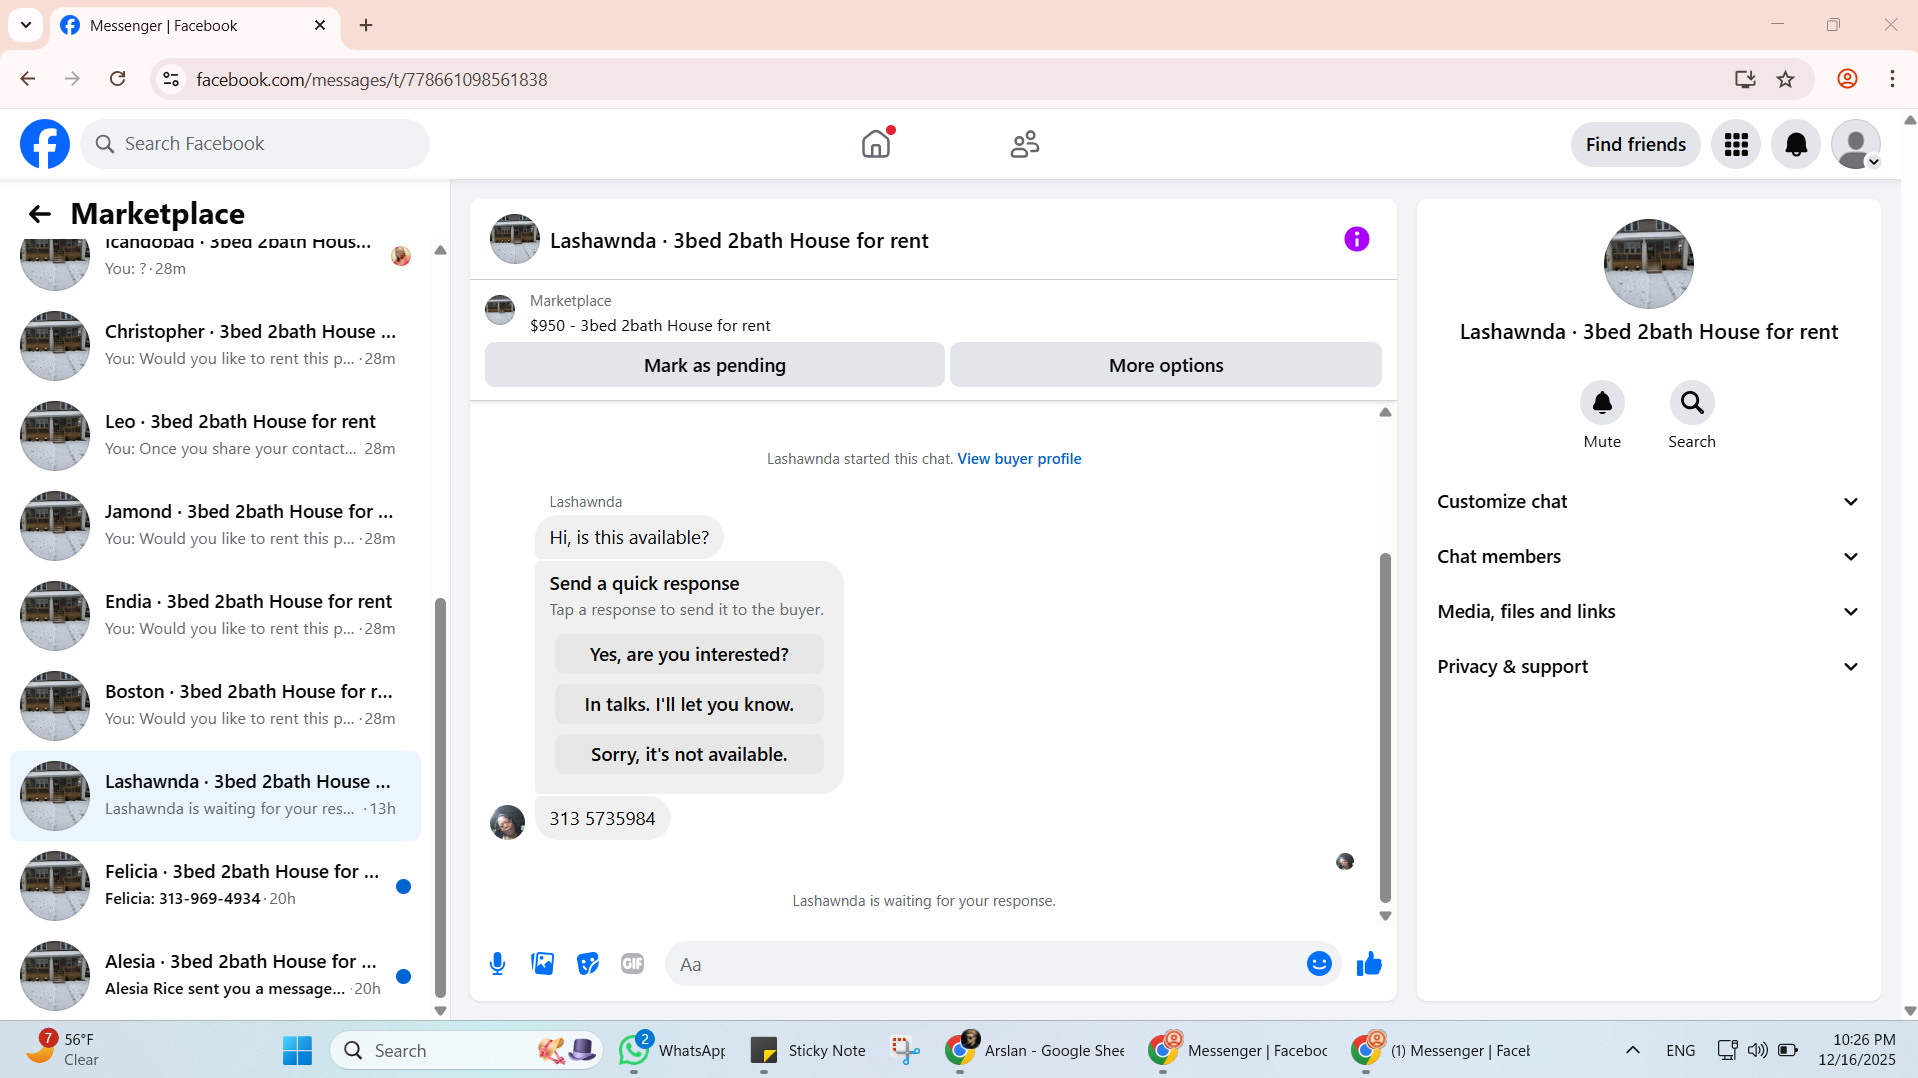Open the Boston conversation

[x=215, y=705]
